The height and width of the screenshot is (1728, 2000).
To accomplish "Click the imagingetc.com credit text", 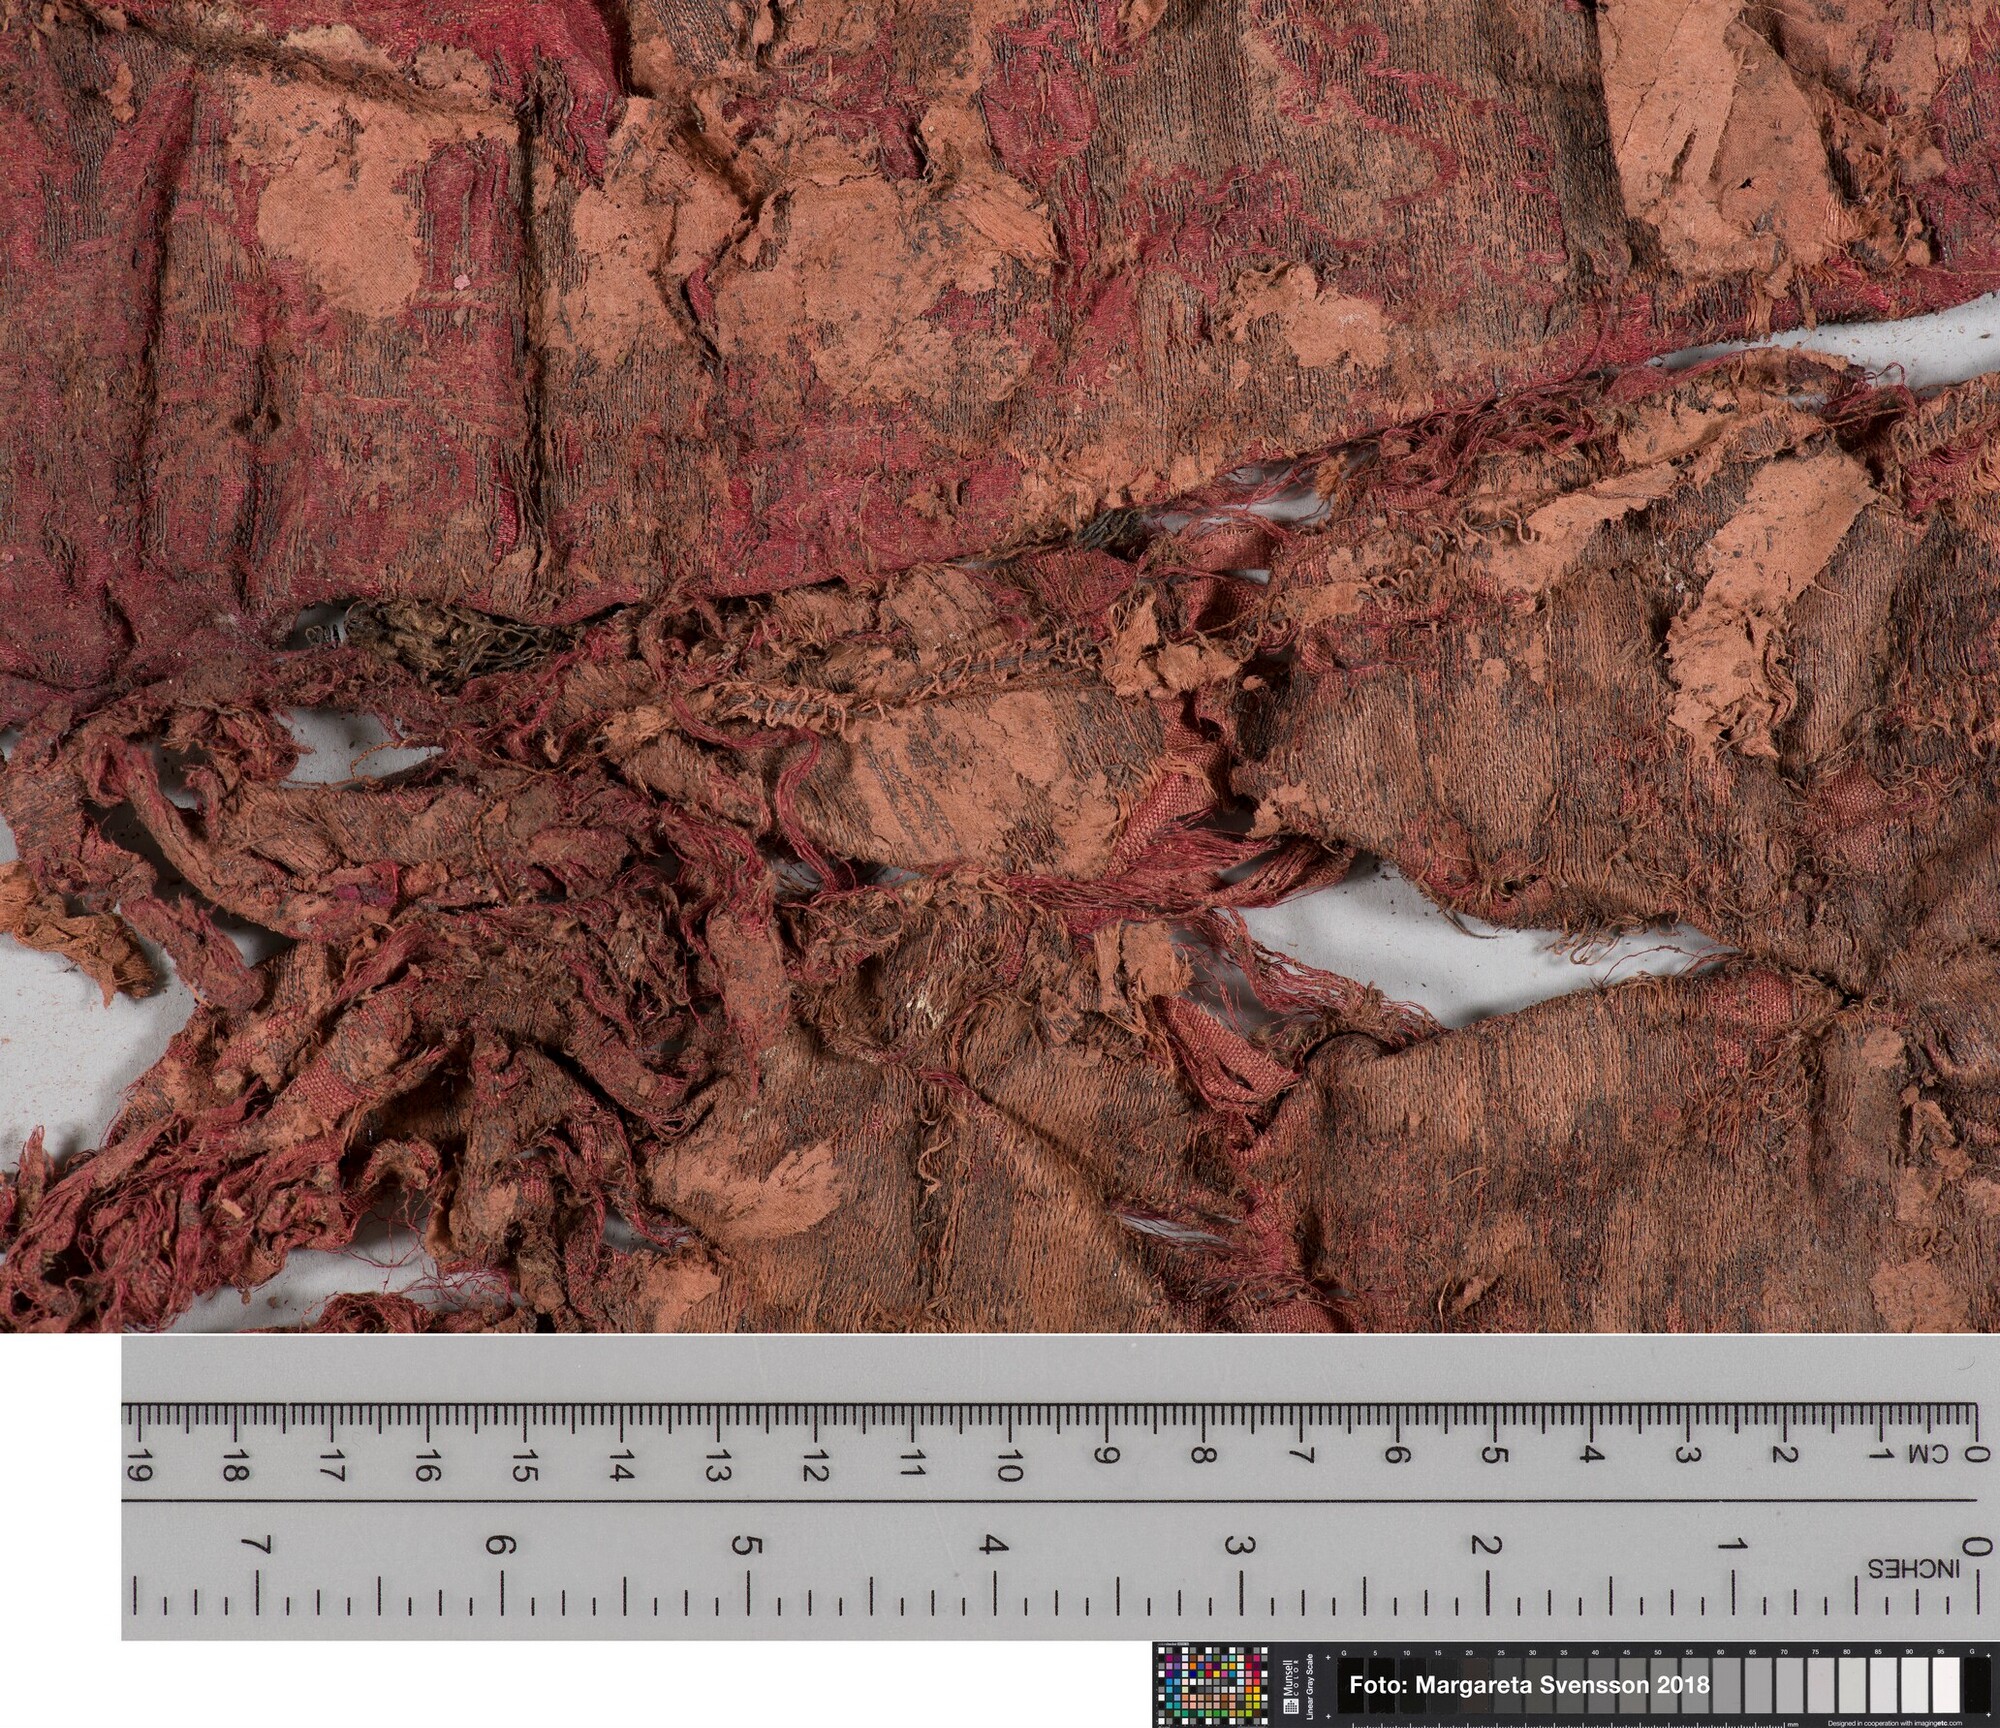I will coord(1894,1723).
